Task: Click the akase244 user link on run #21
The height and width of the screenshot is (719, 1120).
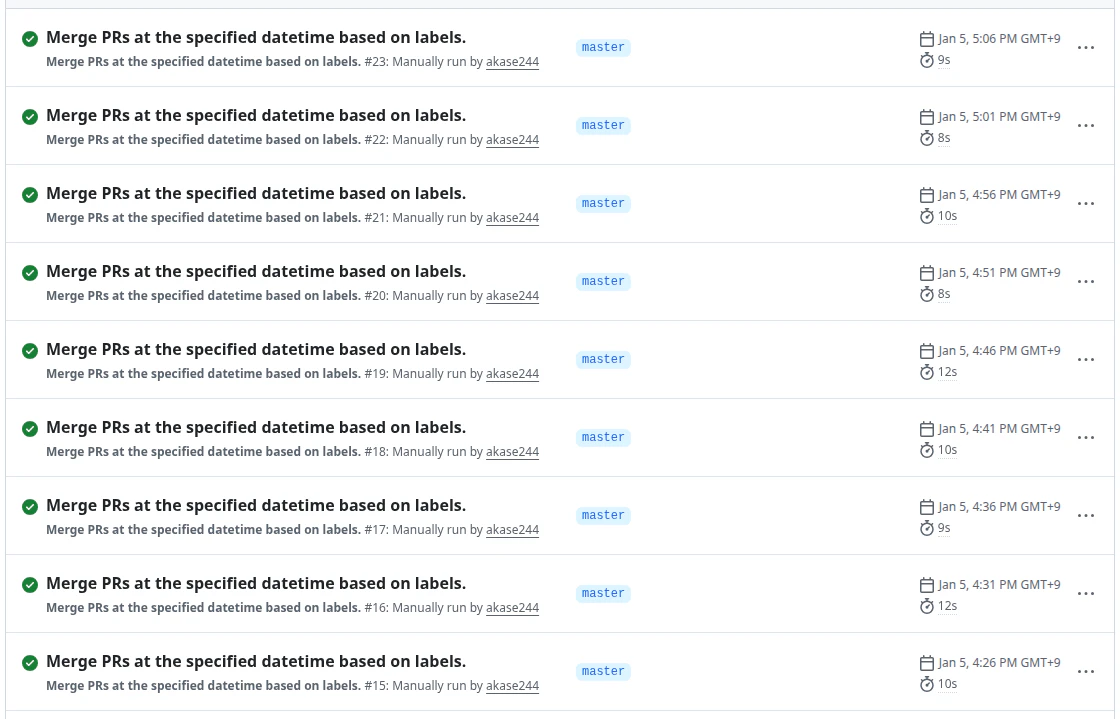Action: pyautogui.click(x=512, y=218)
